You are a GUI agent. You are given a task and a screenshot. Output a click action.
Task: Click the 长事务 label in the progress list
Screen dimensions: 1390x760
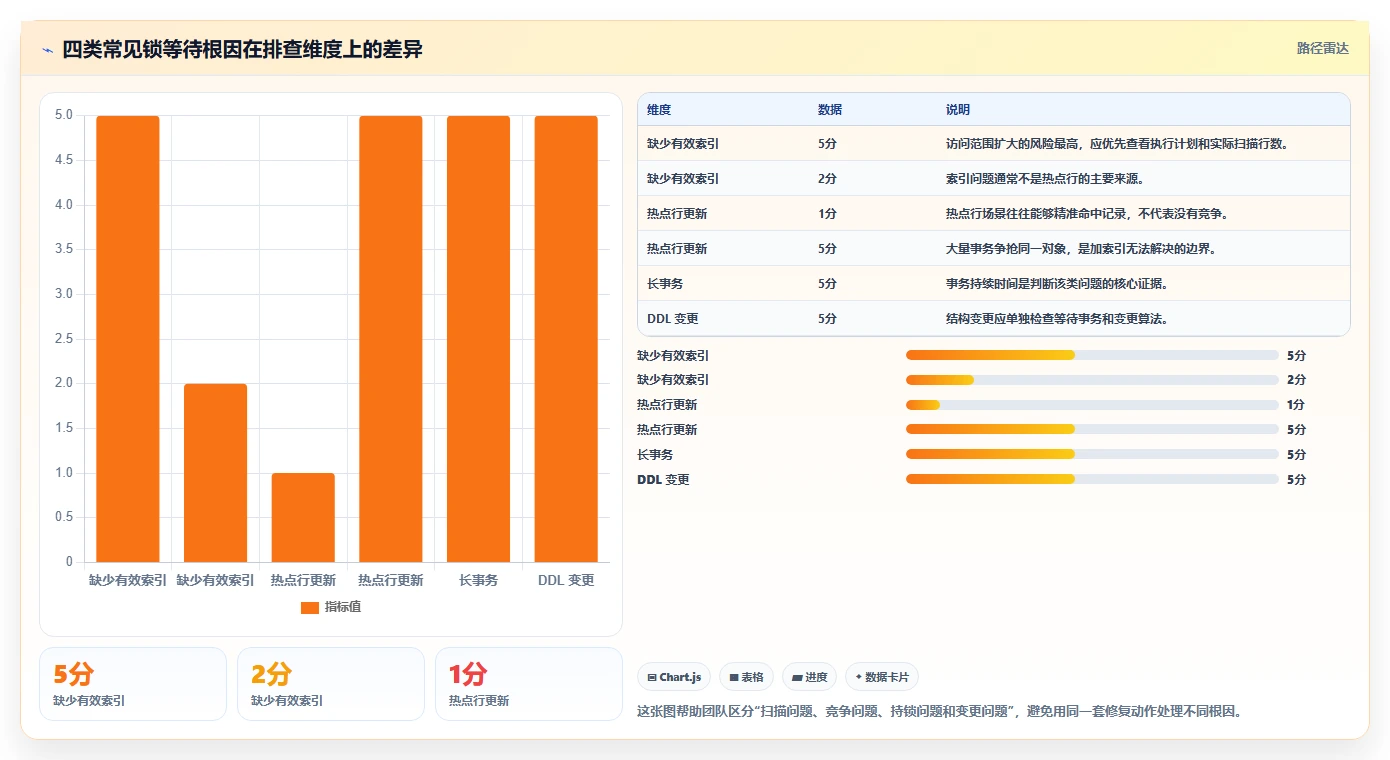coord(655,455)
